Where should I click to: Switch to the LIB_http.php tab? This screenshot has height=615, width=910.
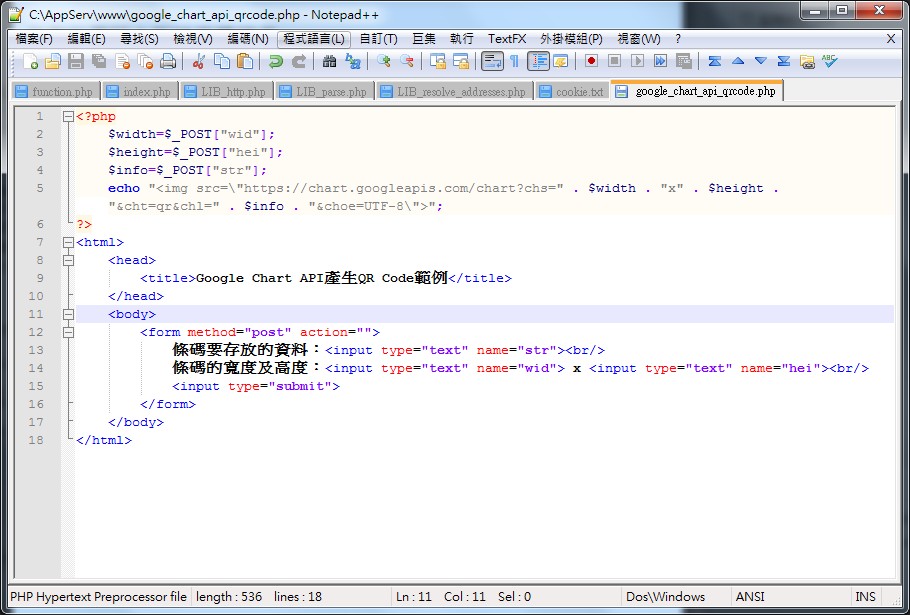tap(226, 92)
